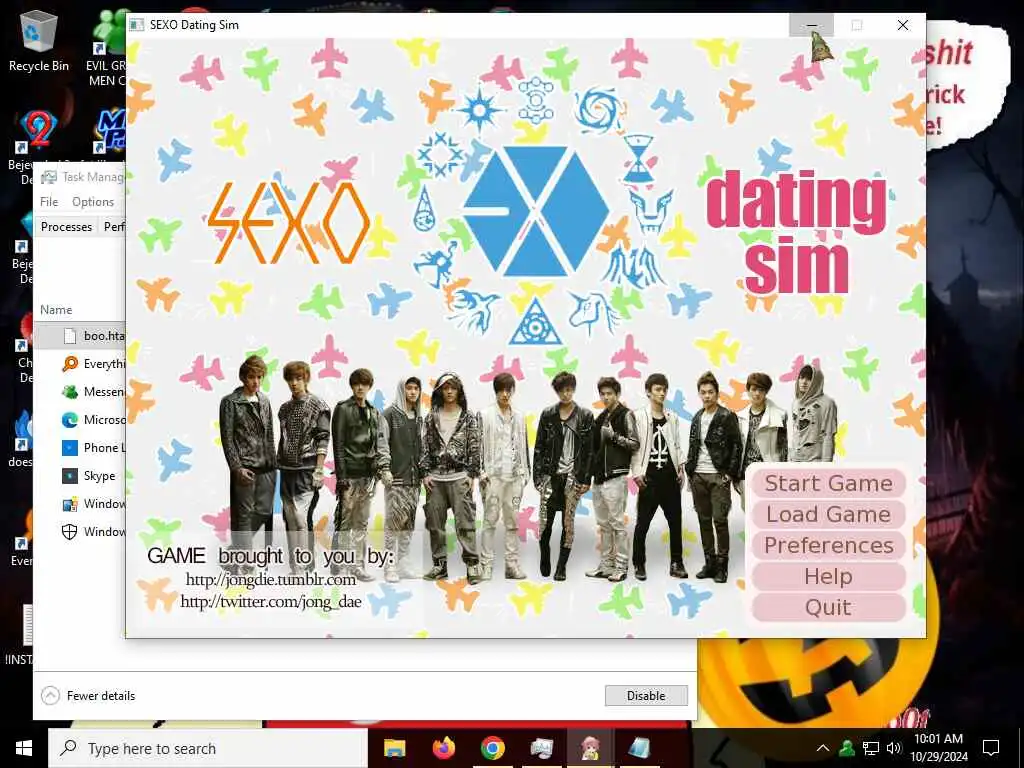Image resolution: width=1024 pixels, height=768 pixels.
Task: Open the game's Help
Action: tap(828, 577)
